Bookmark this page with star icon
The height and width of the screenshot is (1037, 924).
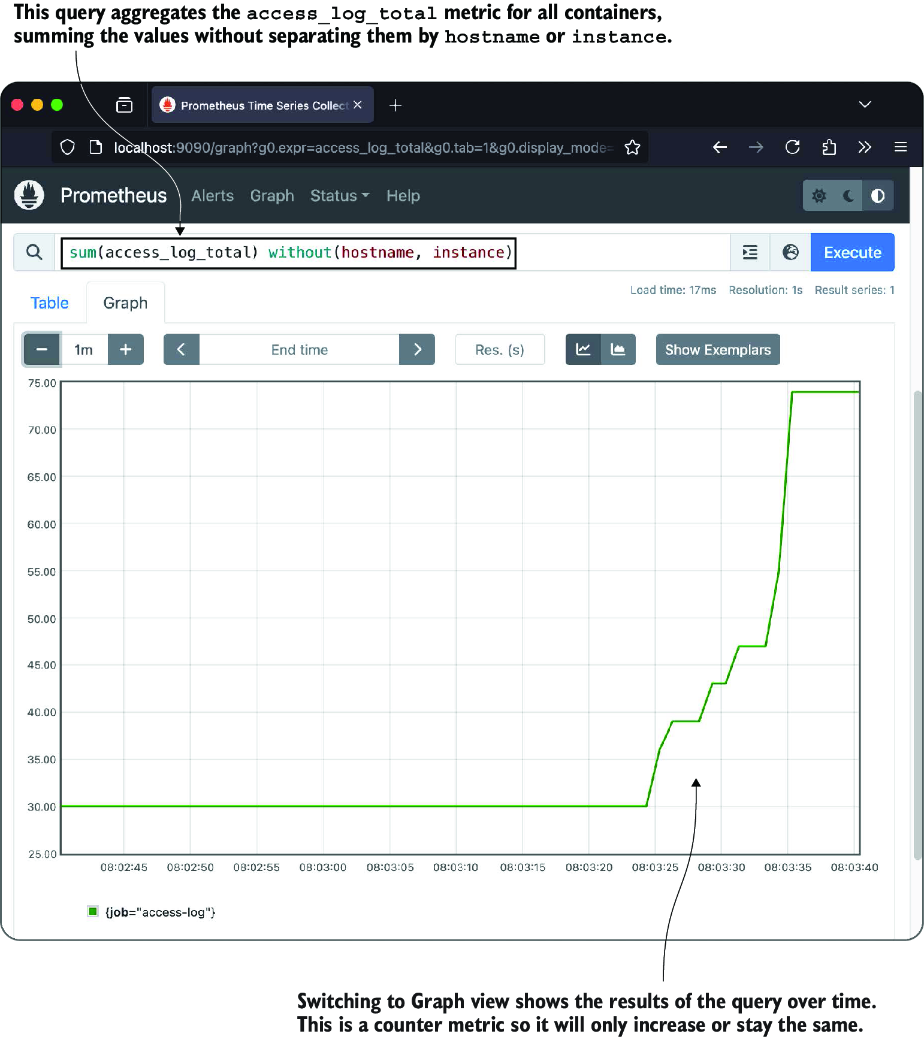point(632,147)
